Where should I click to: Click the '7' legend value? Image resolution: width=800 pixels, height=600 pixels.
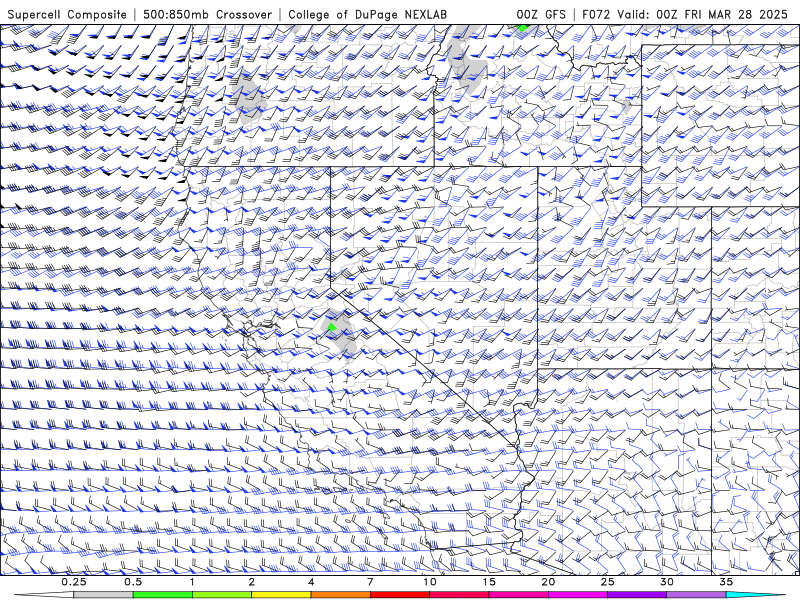click(370, 582)
